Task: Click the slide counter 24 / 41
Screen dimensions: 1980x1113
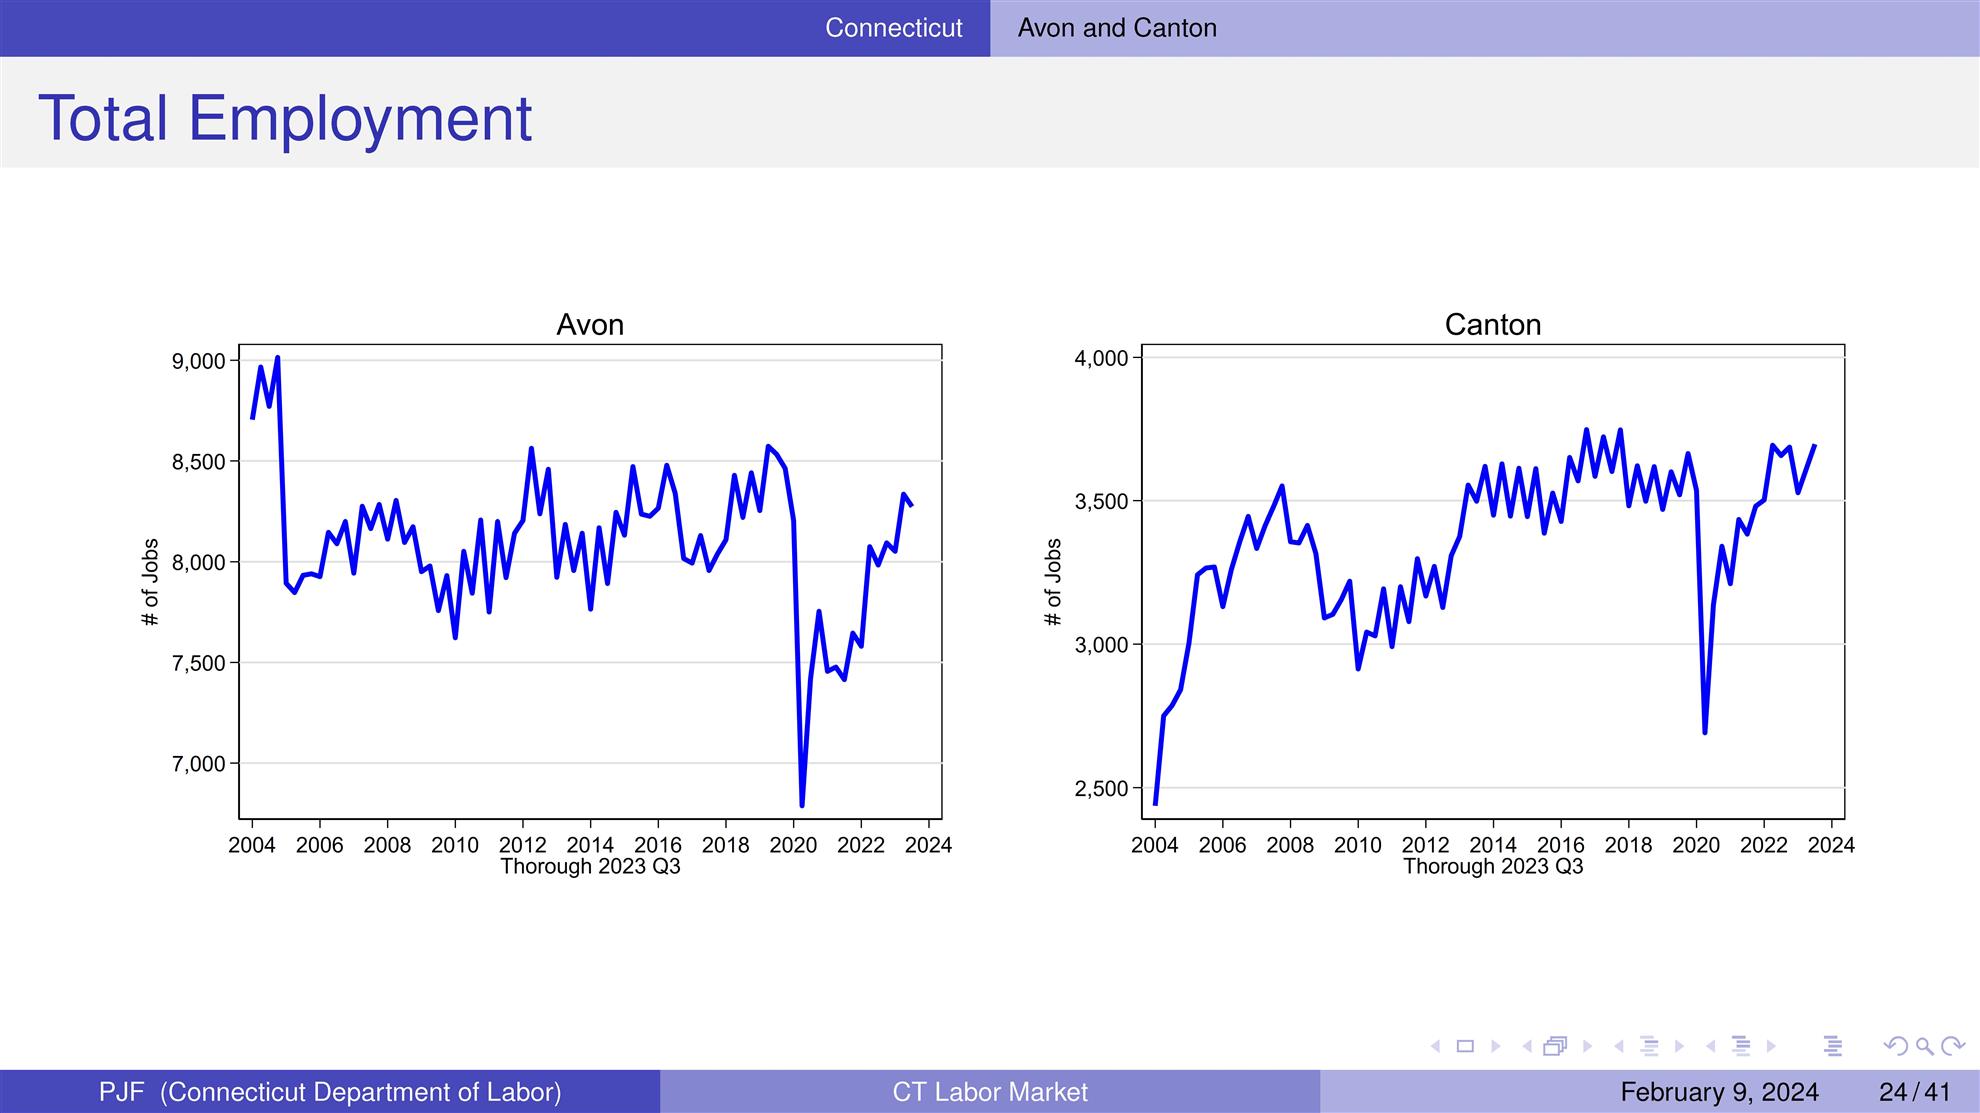Action: pyautogui.click(x=1914, y=1092)
